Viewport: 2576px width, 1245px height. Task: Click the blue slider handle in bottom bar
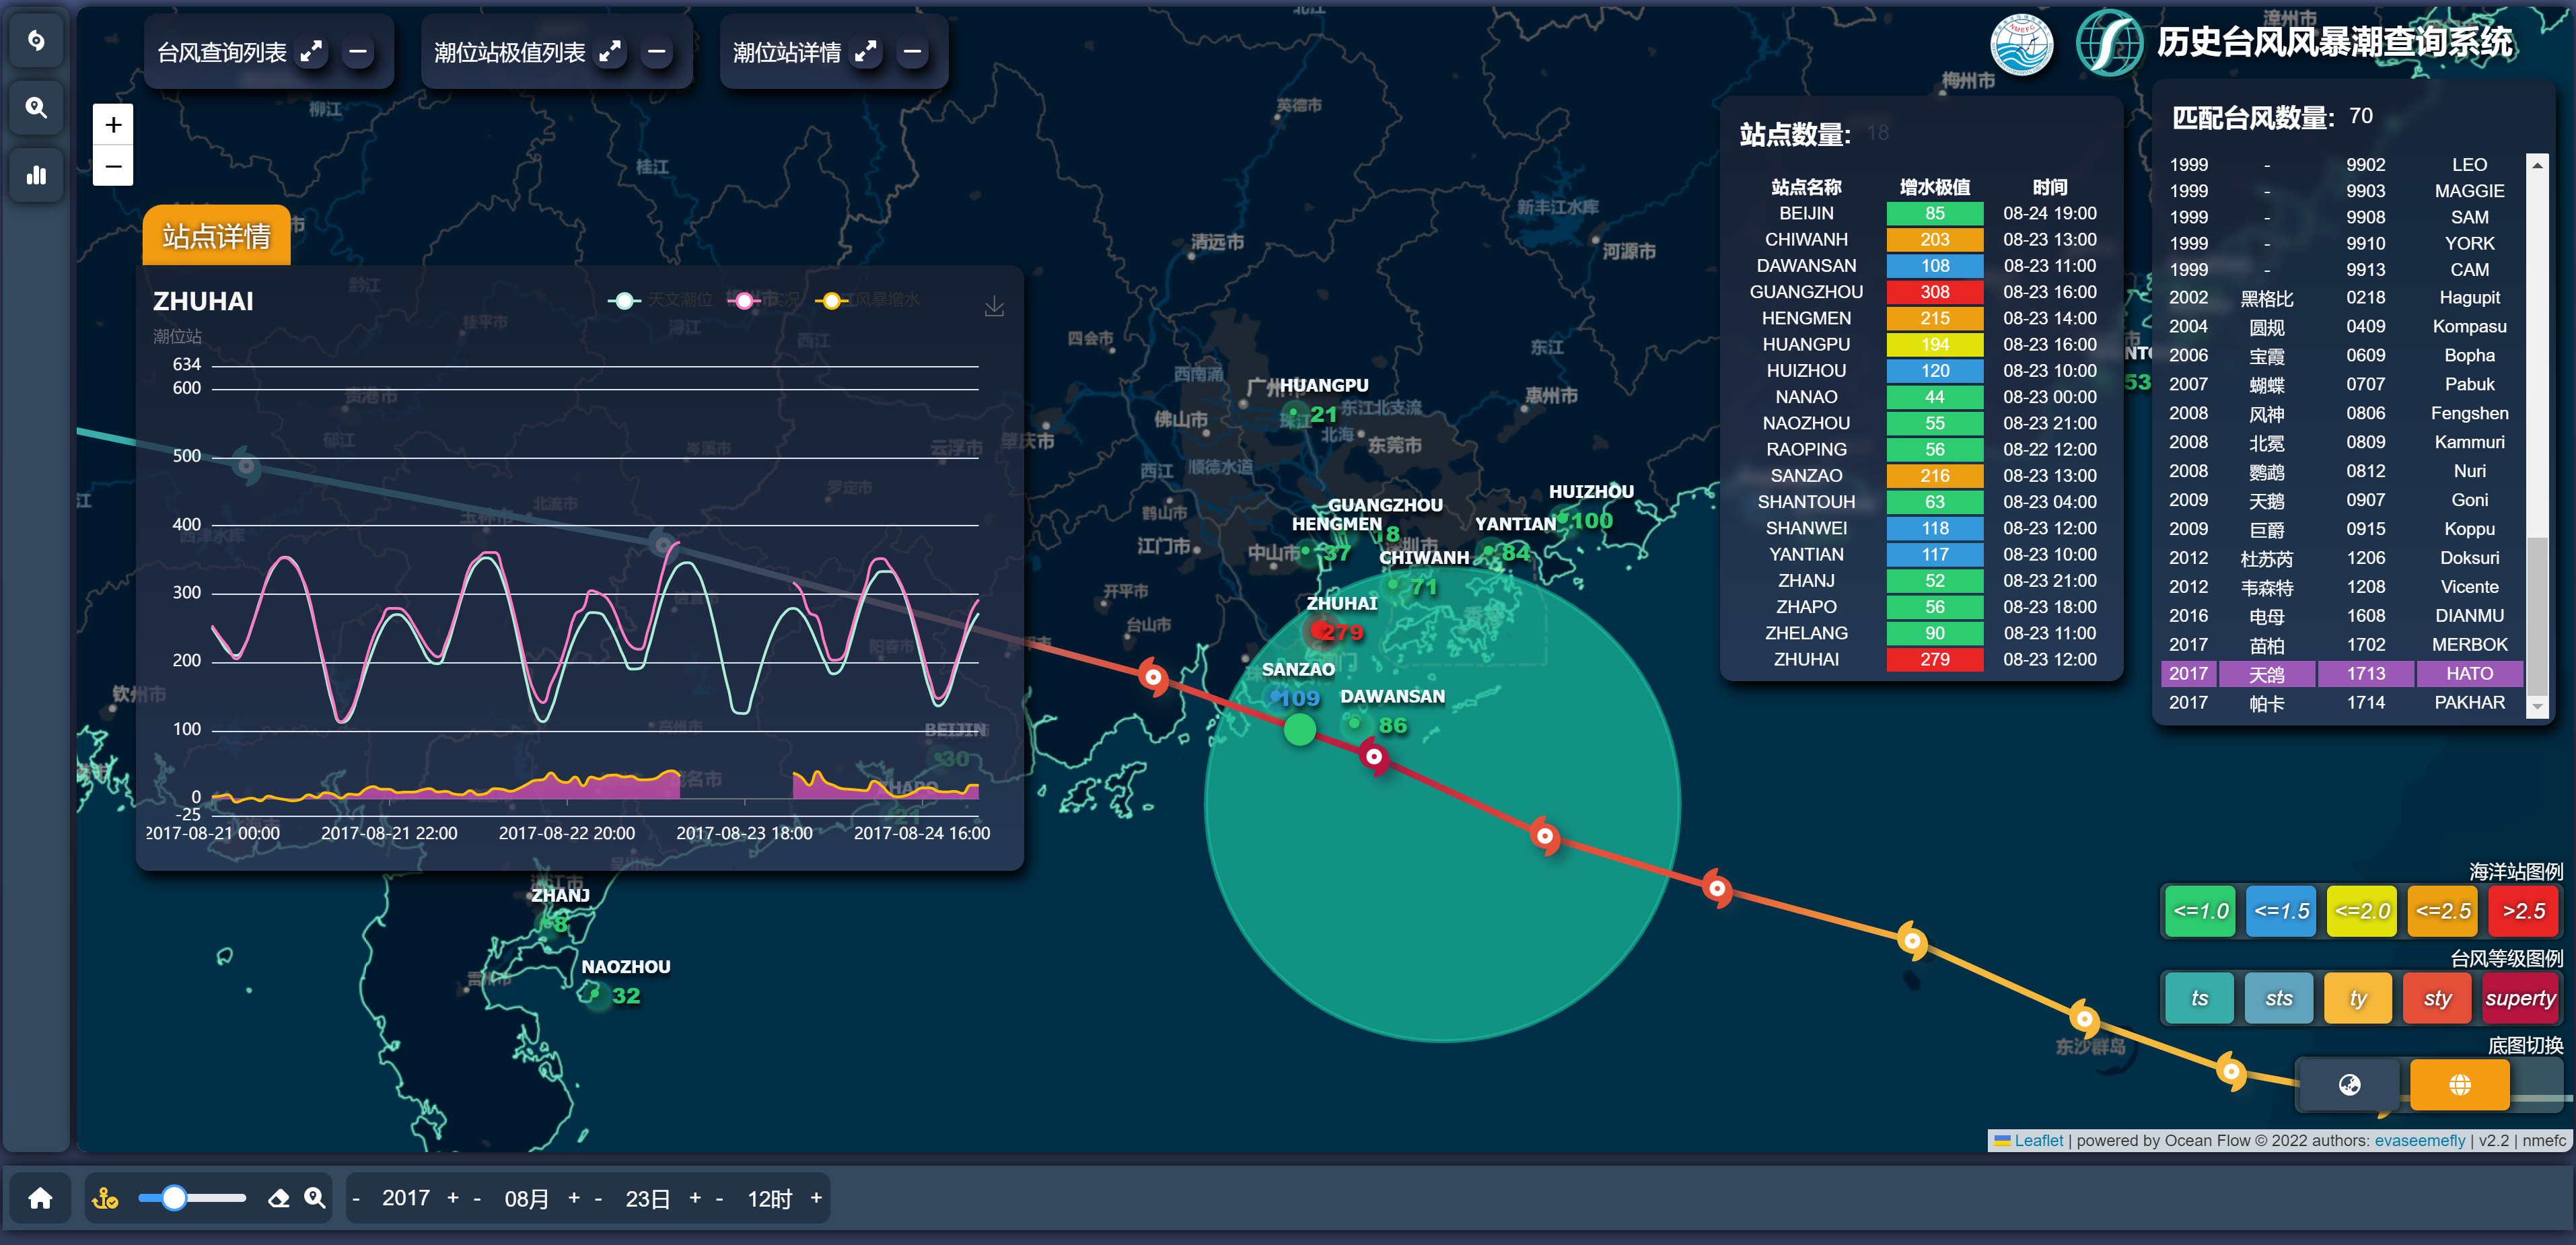174,1198
